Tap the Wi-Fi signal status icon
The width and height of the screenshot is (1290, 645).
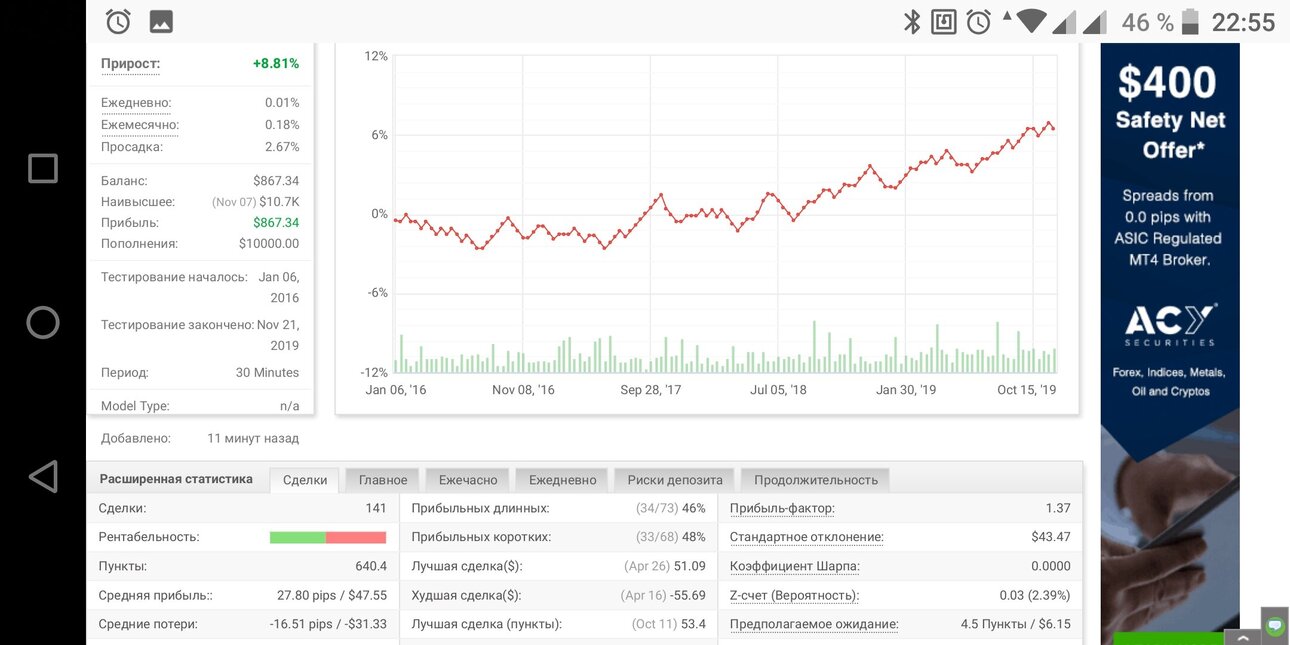[1032, 21]
